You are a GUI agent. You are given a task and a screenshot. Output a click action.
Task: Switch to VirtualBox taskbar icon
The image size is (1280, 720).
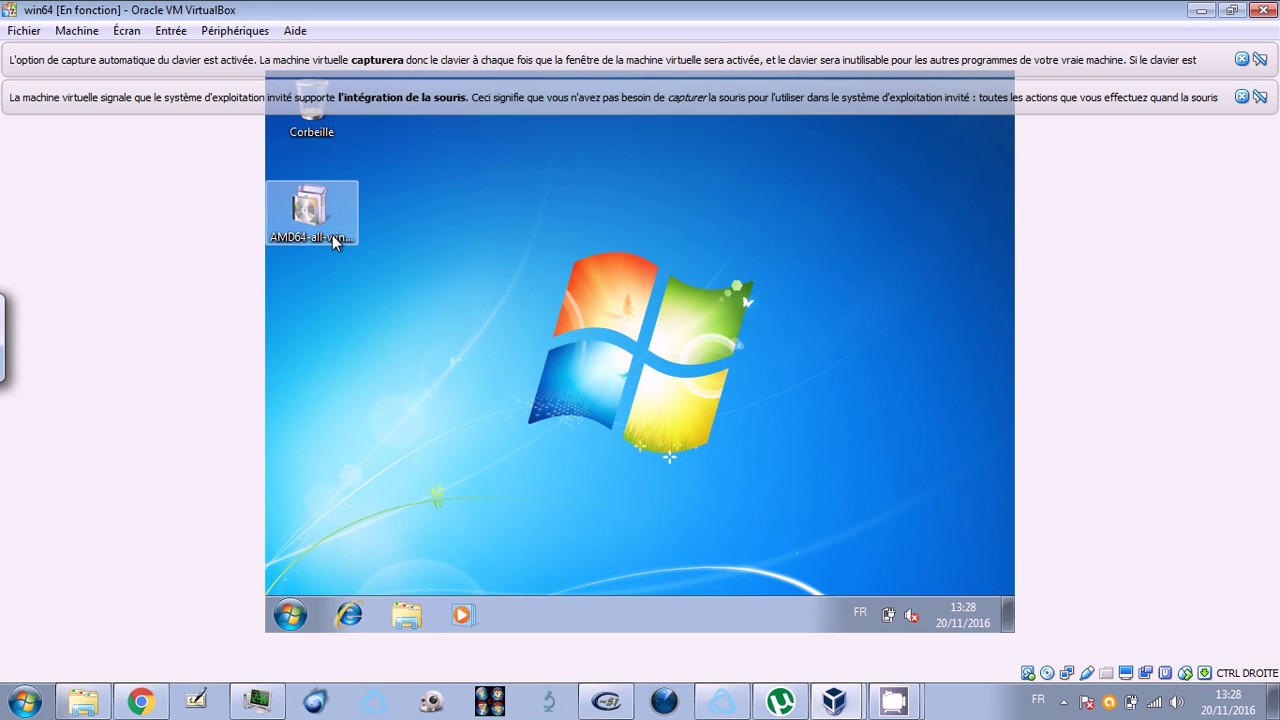click(x=835, y=702)
